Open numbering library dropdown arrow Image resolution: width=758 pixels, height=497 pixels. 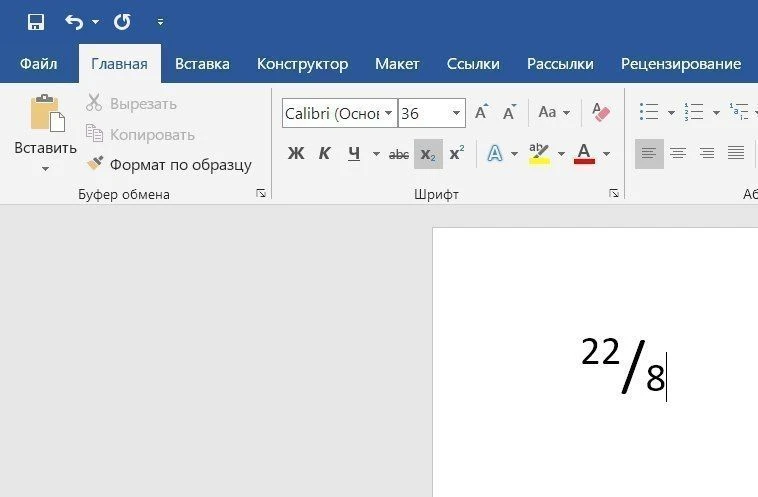coord(716,113)
